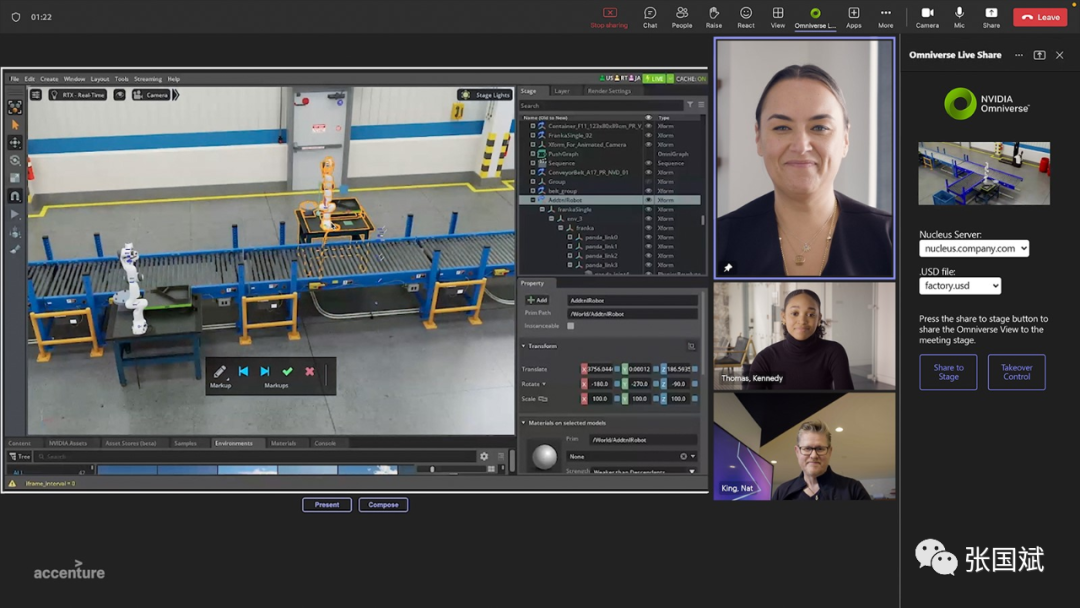Click the factory scene thumbnail in side panel

tap(984, 174)
